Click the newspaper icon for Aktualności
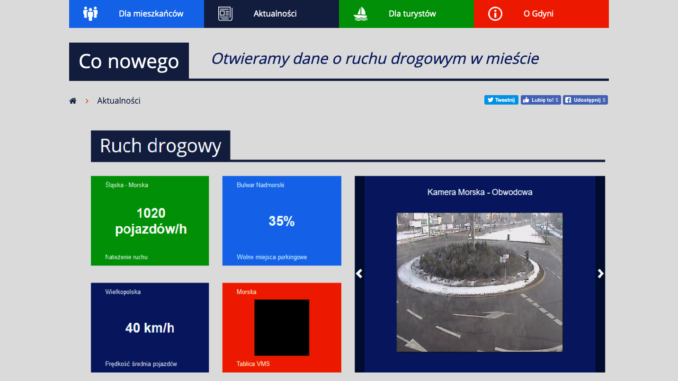 (225, 14)
